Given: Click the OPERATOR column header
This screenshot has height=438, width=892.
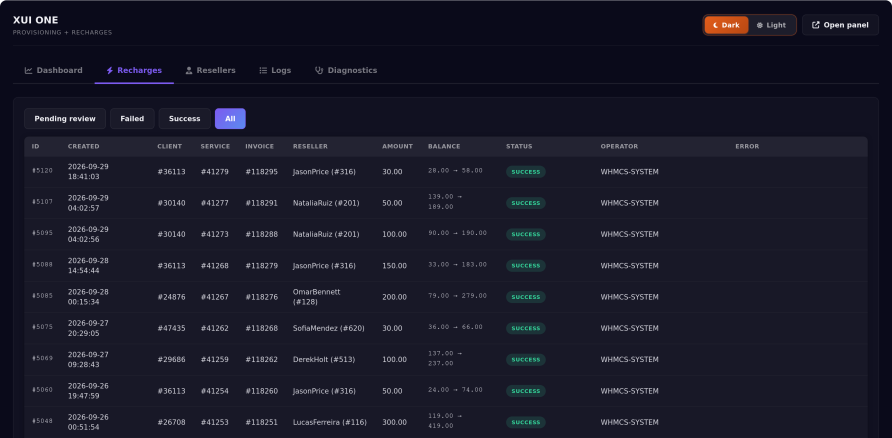Looking at the screenshot, I should [620, 147].
